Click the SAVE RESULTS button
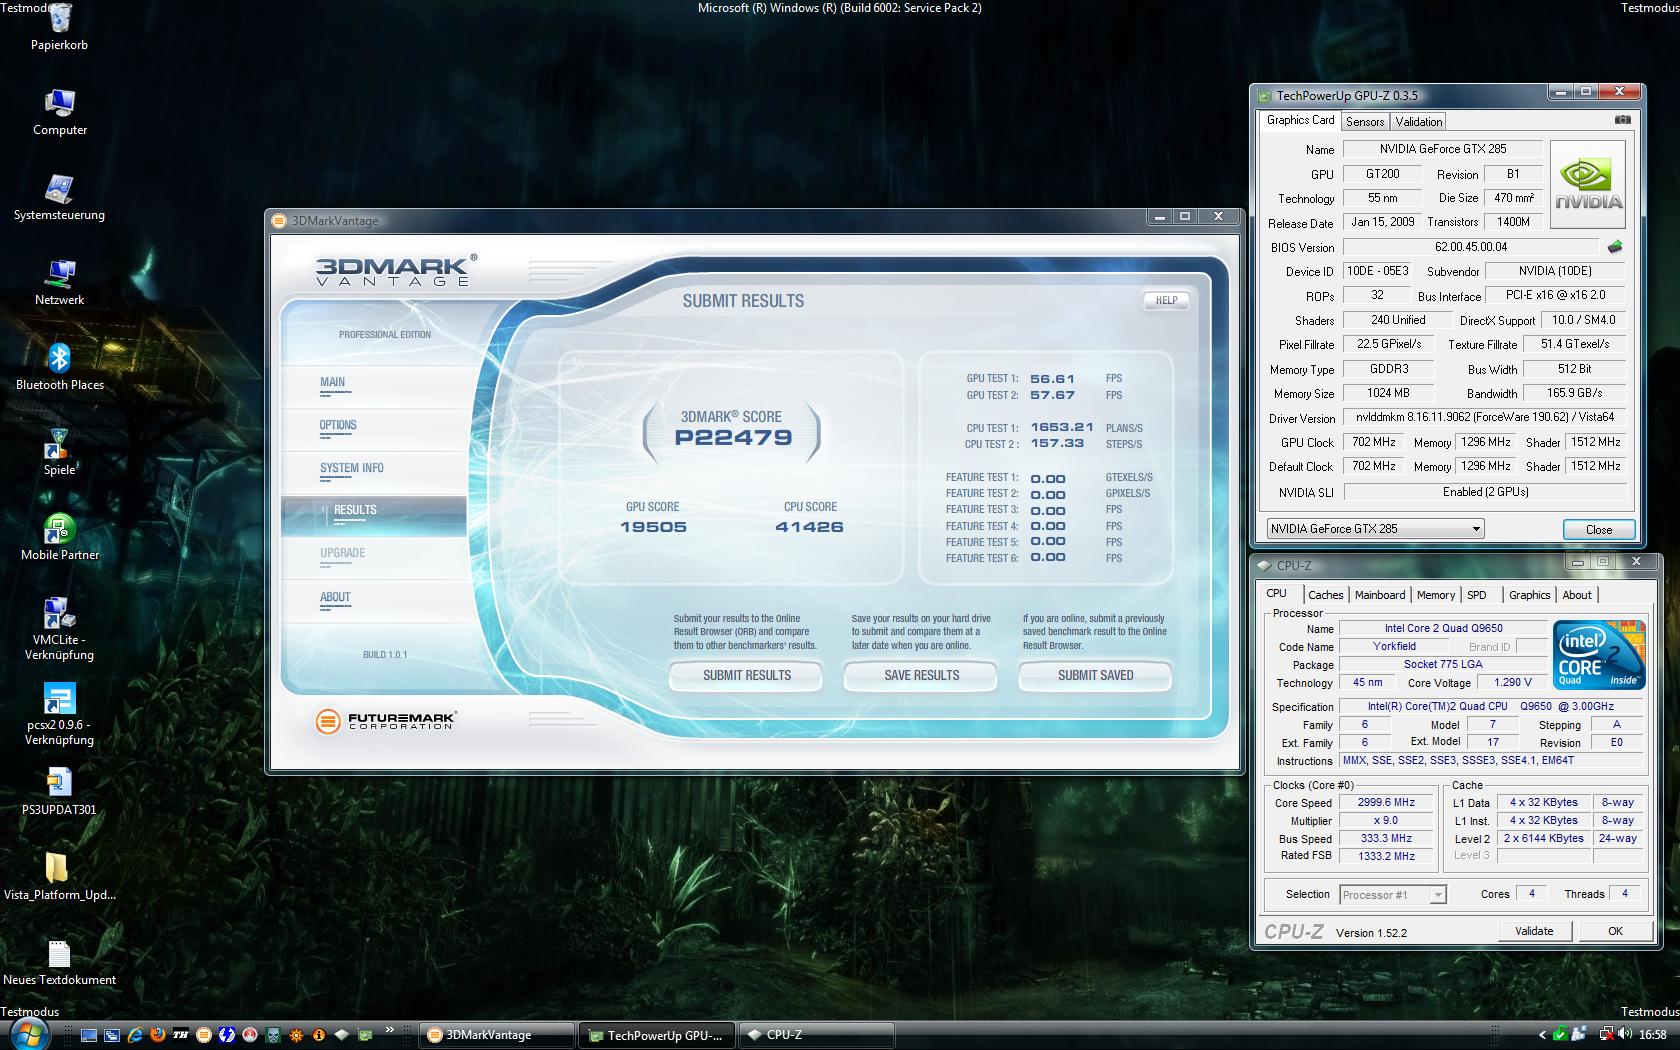 pyautogui.click(x=921, y=676)
